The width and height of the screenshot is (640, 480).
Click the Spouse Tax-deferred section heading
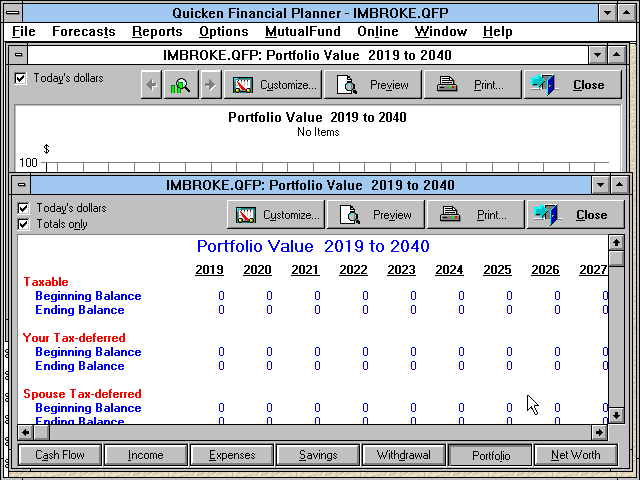82,393
